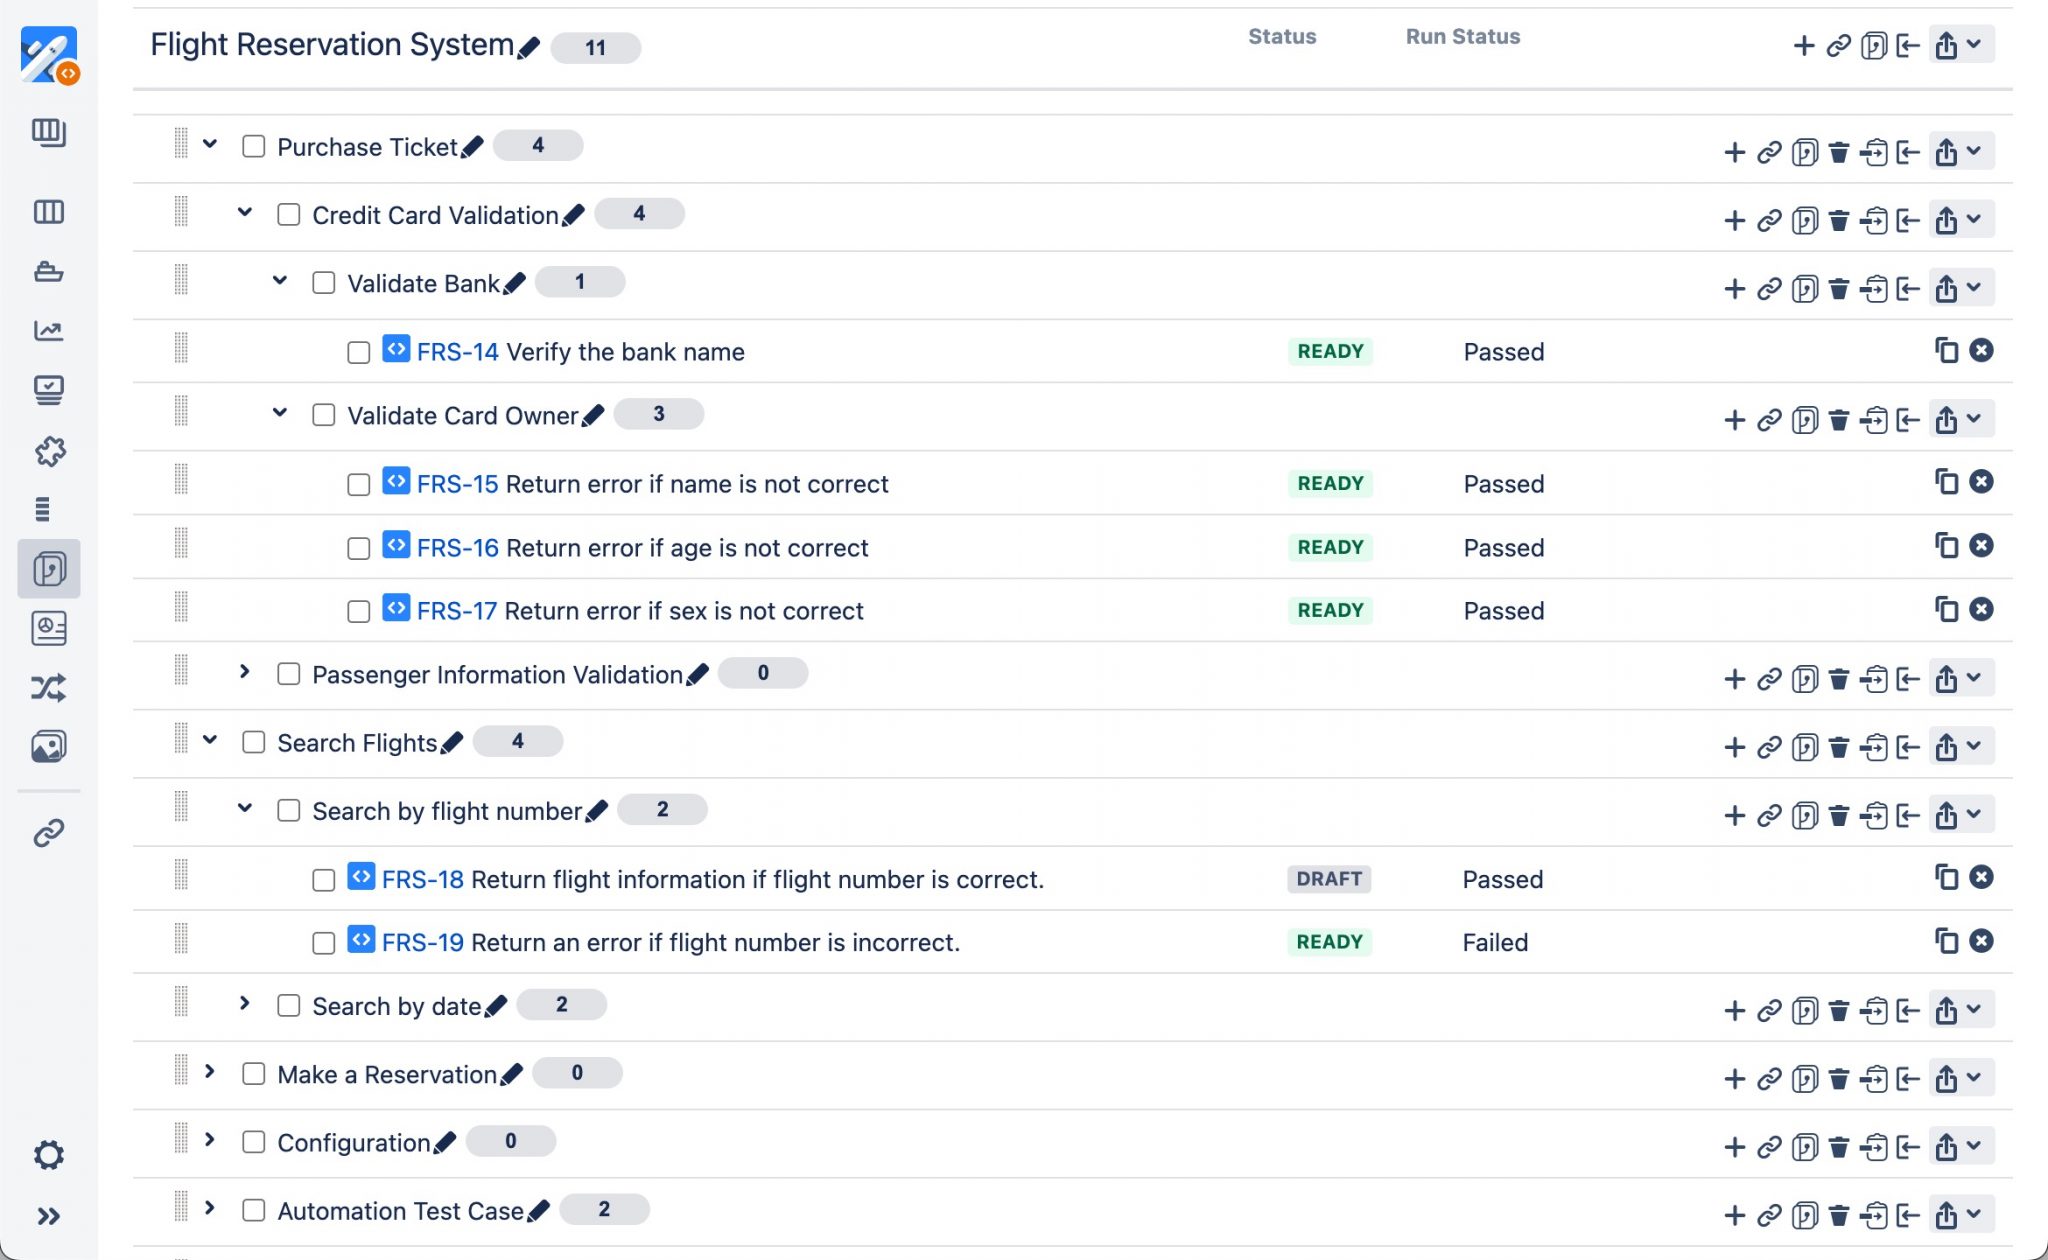Open the FRS-16 test case link
The image size is (2048, 1260).
(x=457, y=548)
